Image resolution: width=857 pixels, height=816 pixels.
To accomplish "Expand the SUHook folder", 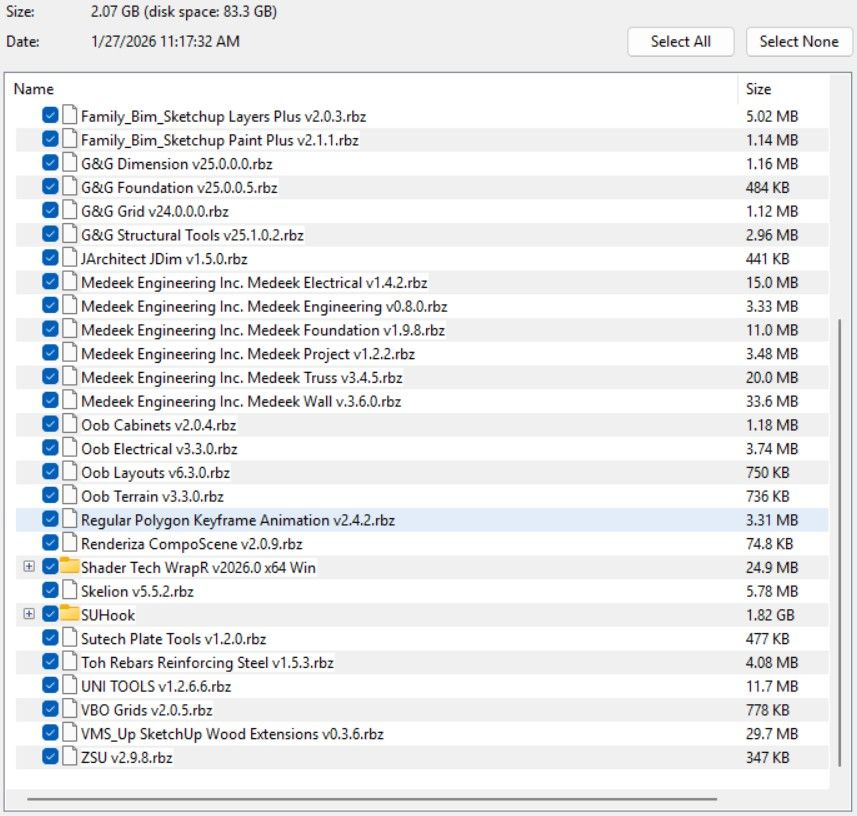I will [x=28, y=614].
